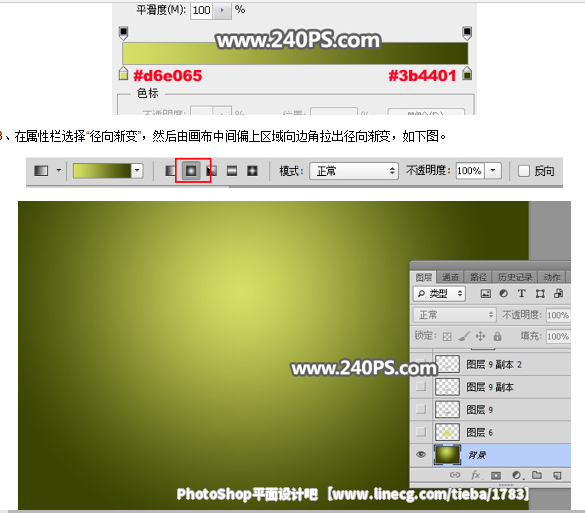Switch to the 历史记录 tab
The height and width of the screenshot is (513, 585).
pos(514,277)
